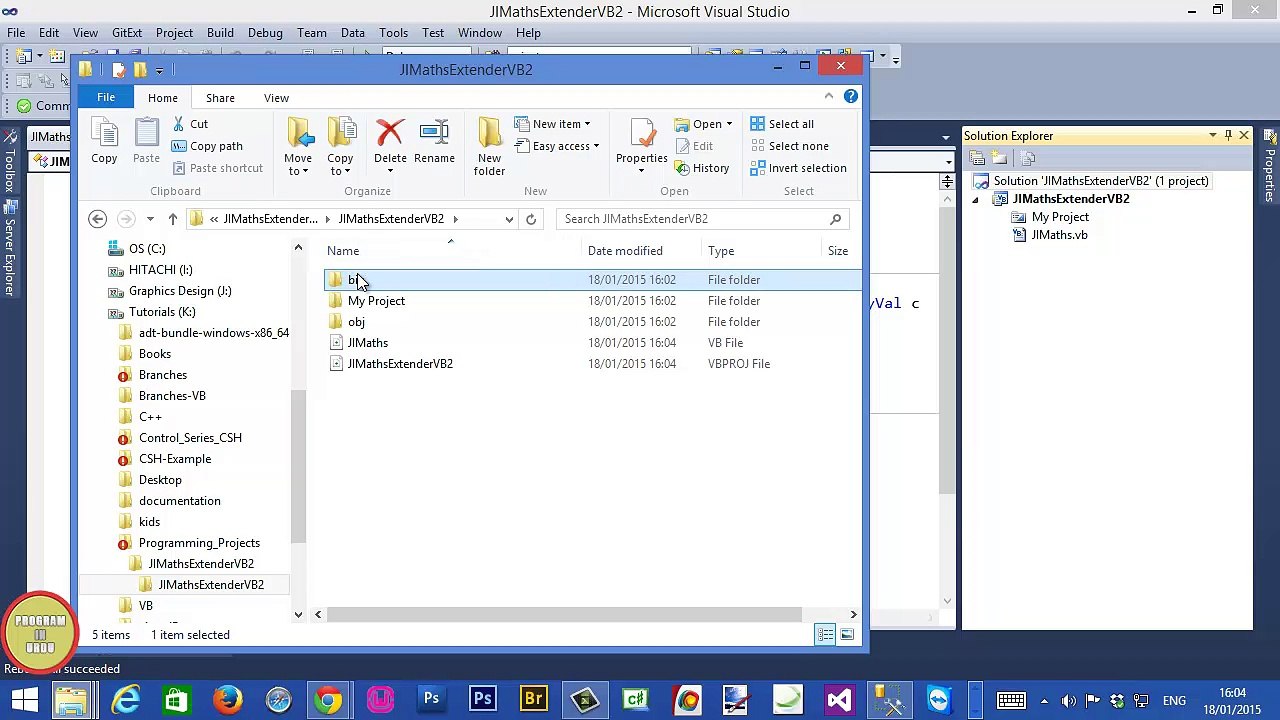The width and height of the screenshot is (1280, 720).
Task: Open recent locations dropdown arrow
Action: coord(150,219)
